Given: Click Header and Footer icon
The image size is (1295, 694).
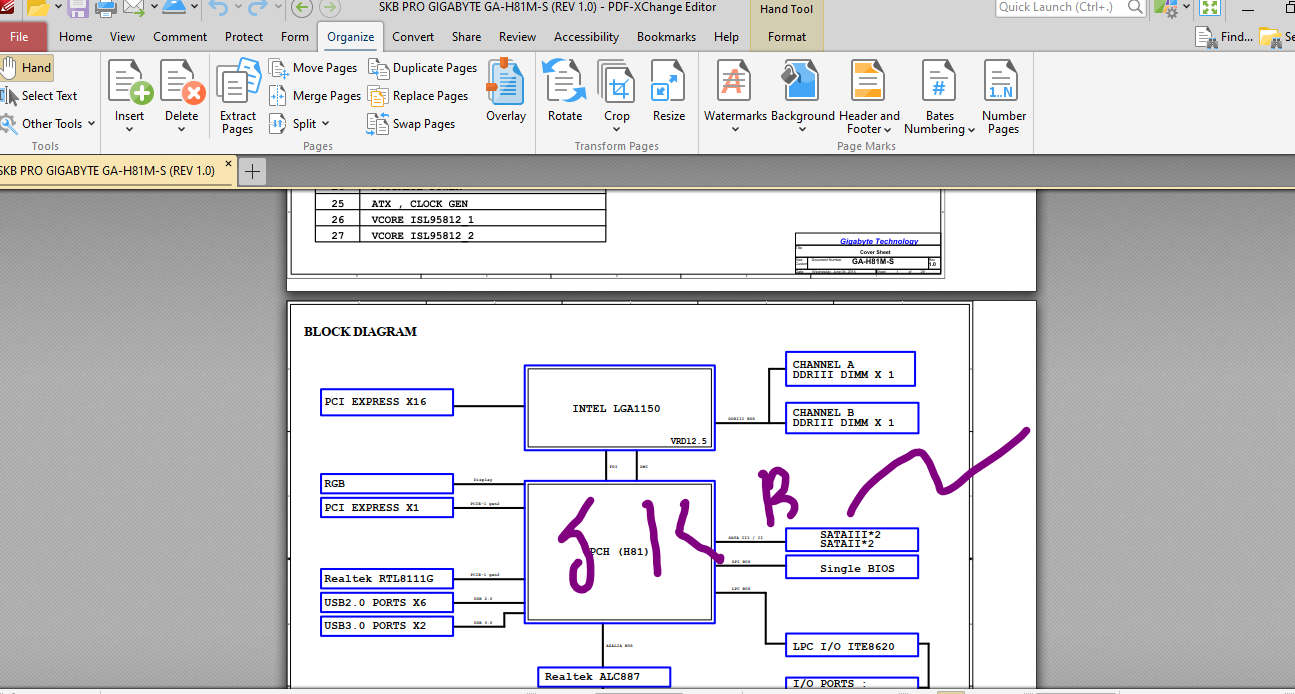Looking at the screenshot, I should tap(868, 81).
